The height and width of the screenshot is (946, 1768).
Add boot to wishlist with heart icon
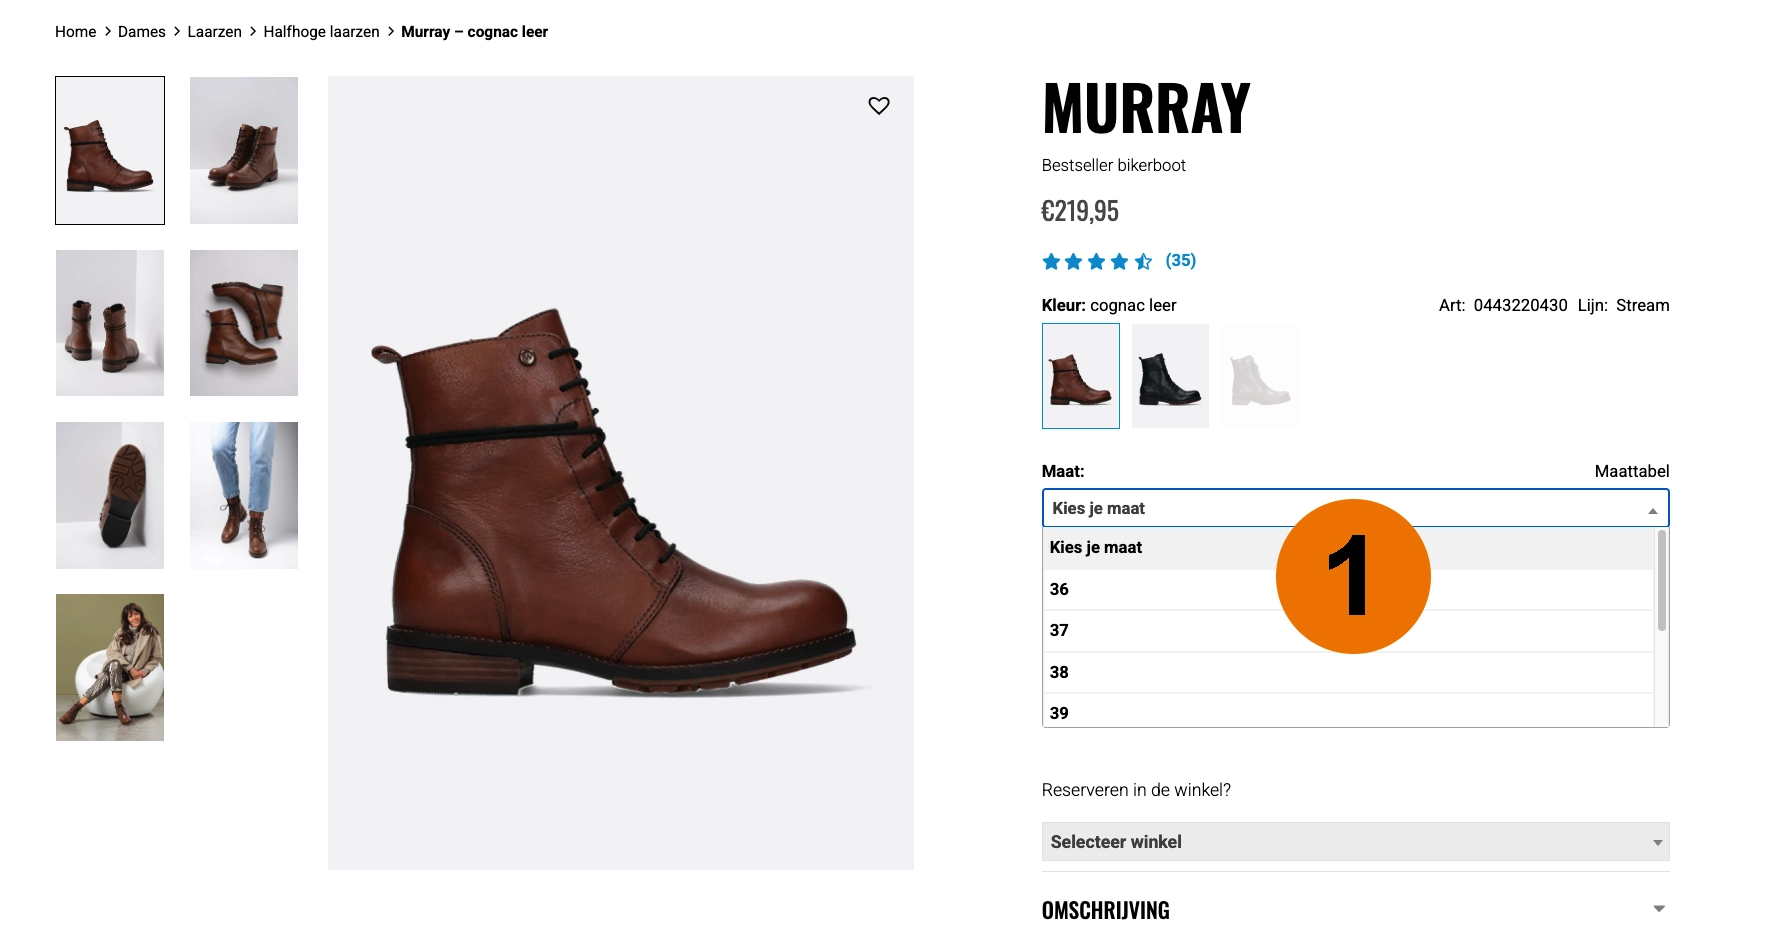pos(879,106)
